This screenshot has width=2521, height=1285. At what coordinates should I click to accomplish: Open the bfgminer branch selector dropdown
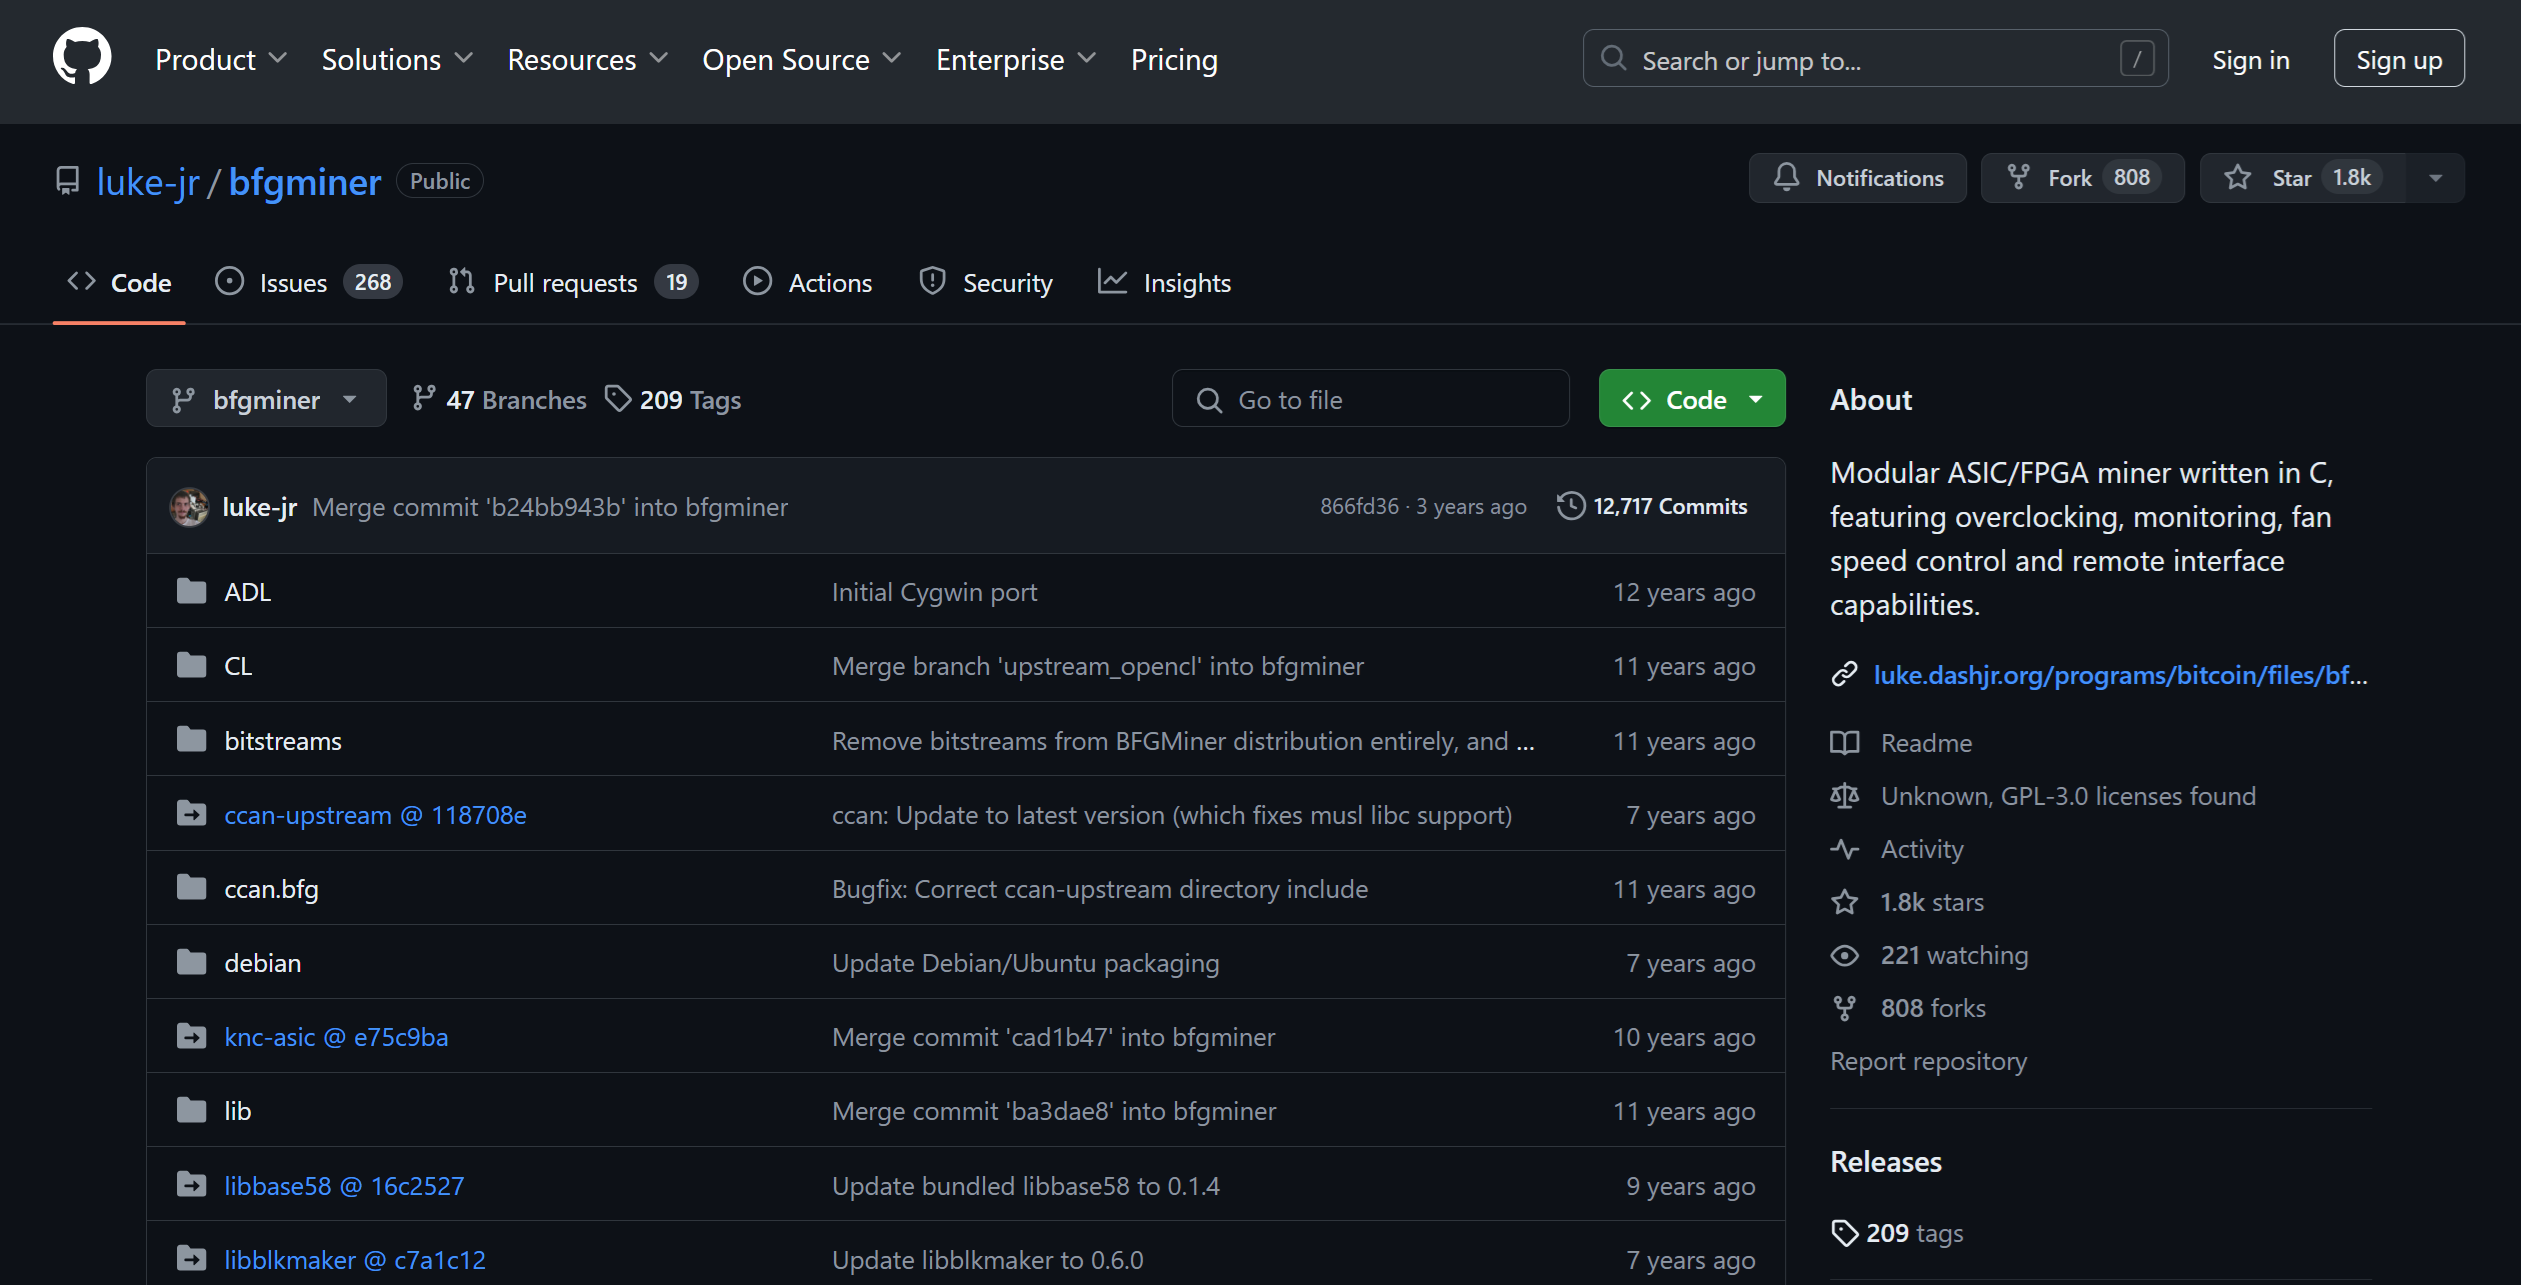point(266,399)
